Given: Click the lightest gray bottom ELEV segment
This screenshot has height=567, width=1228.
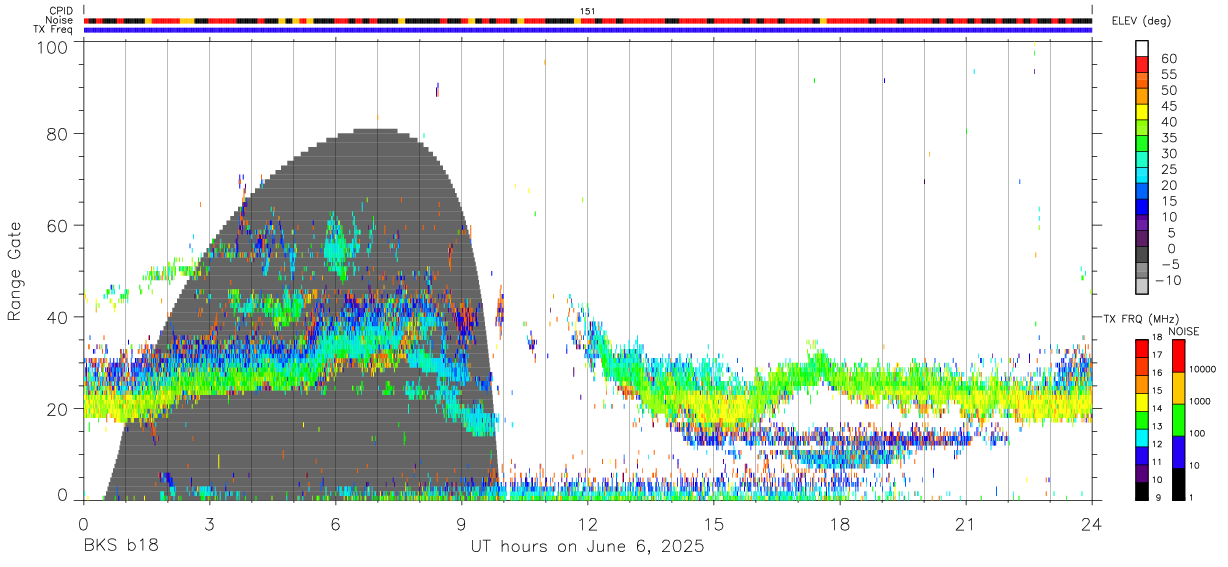Looking at the screenshot, I should [x=1142, y=286].
